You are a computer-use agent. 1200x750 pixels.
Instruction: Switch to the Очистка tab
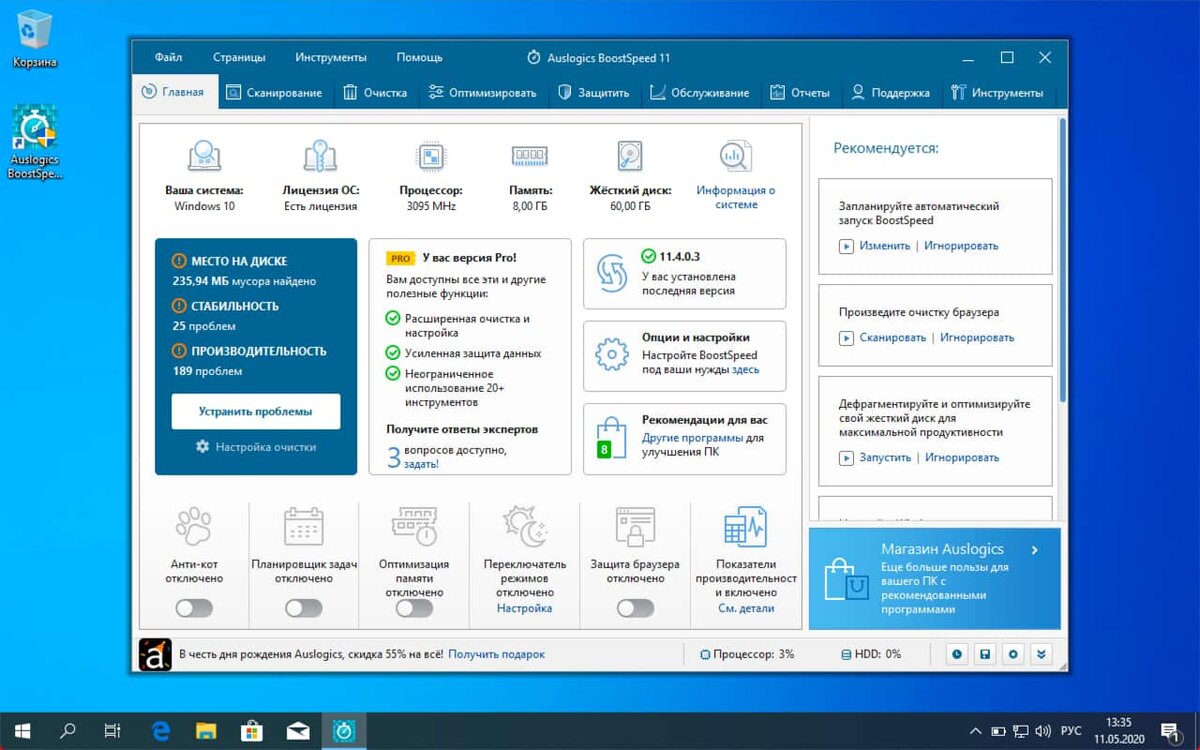(x=375, y=93)
